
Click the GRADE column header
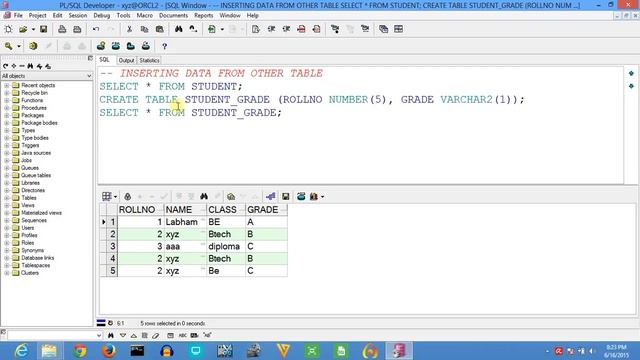click(x=266, y=210)
